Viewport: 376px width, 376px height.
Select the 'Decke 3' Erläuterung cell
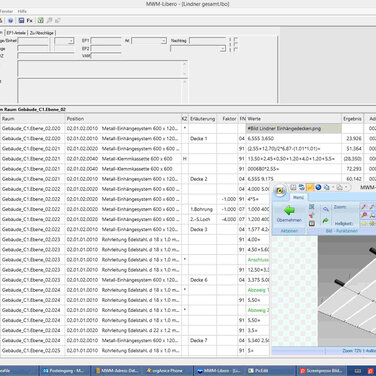(x=202, y=229)
